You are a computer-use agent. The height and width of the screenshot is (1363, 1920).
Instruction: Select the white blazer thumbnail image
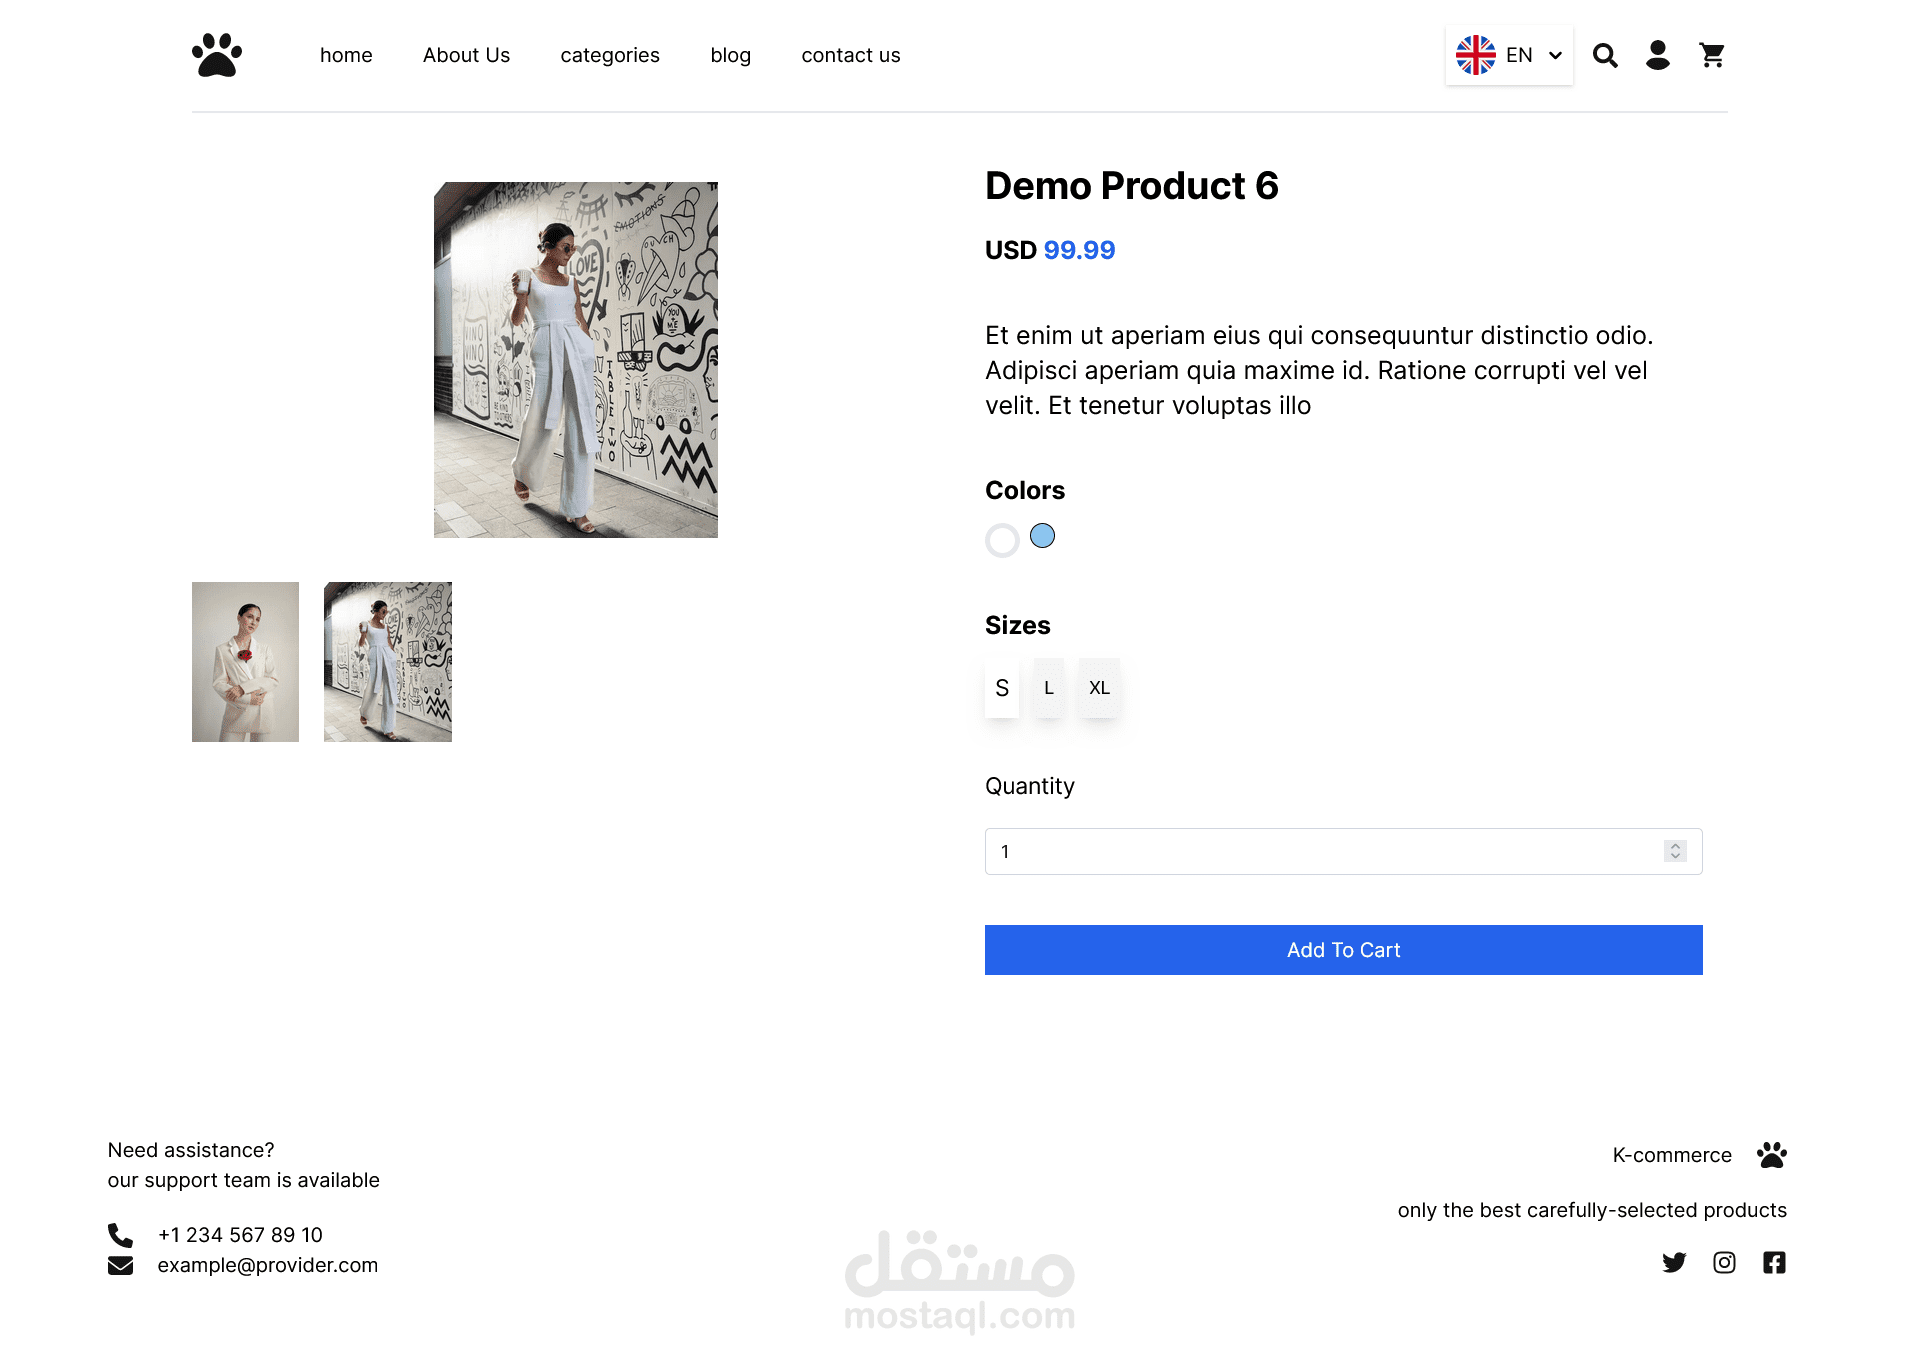(245, 662)
